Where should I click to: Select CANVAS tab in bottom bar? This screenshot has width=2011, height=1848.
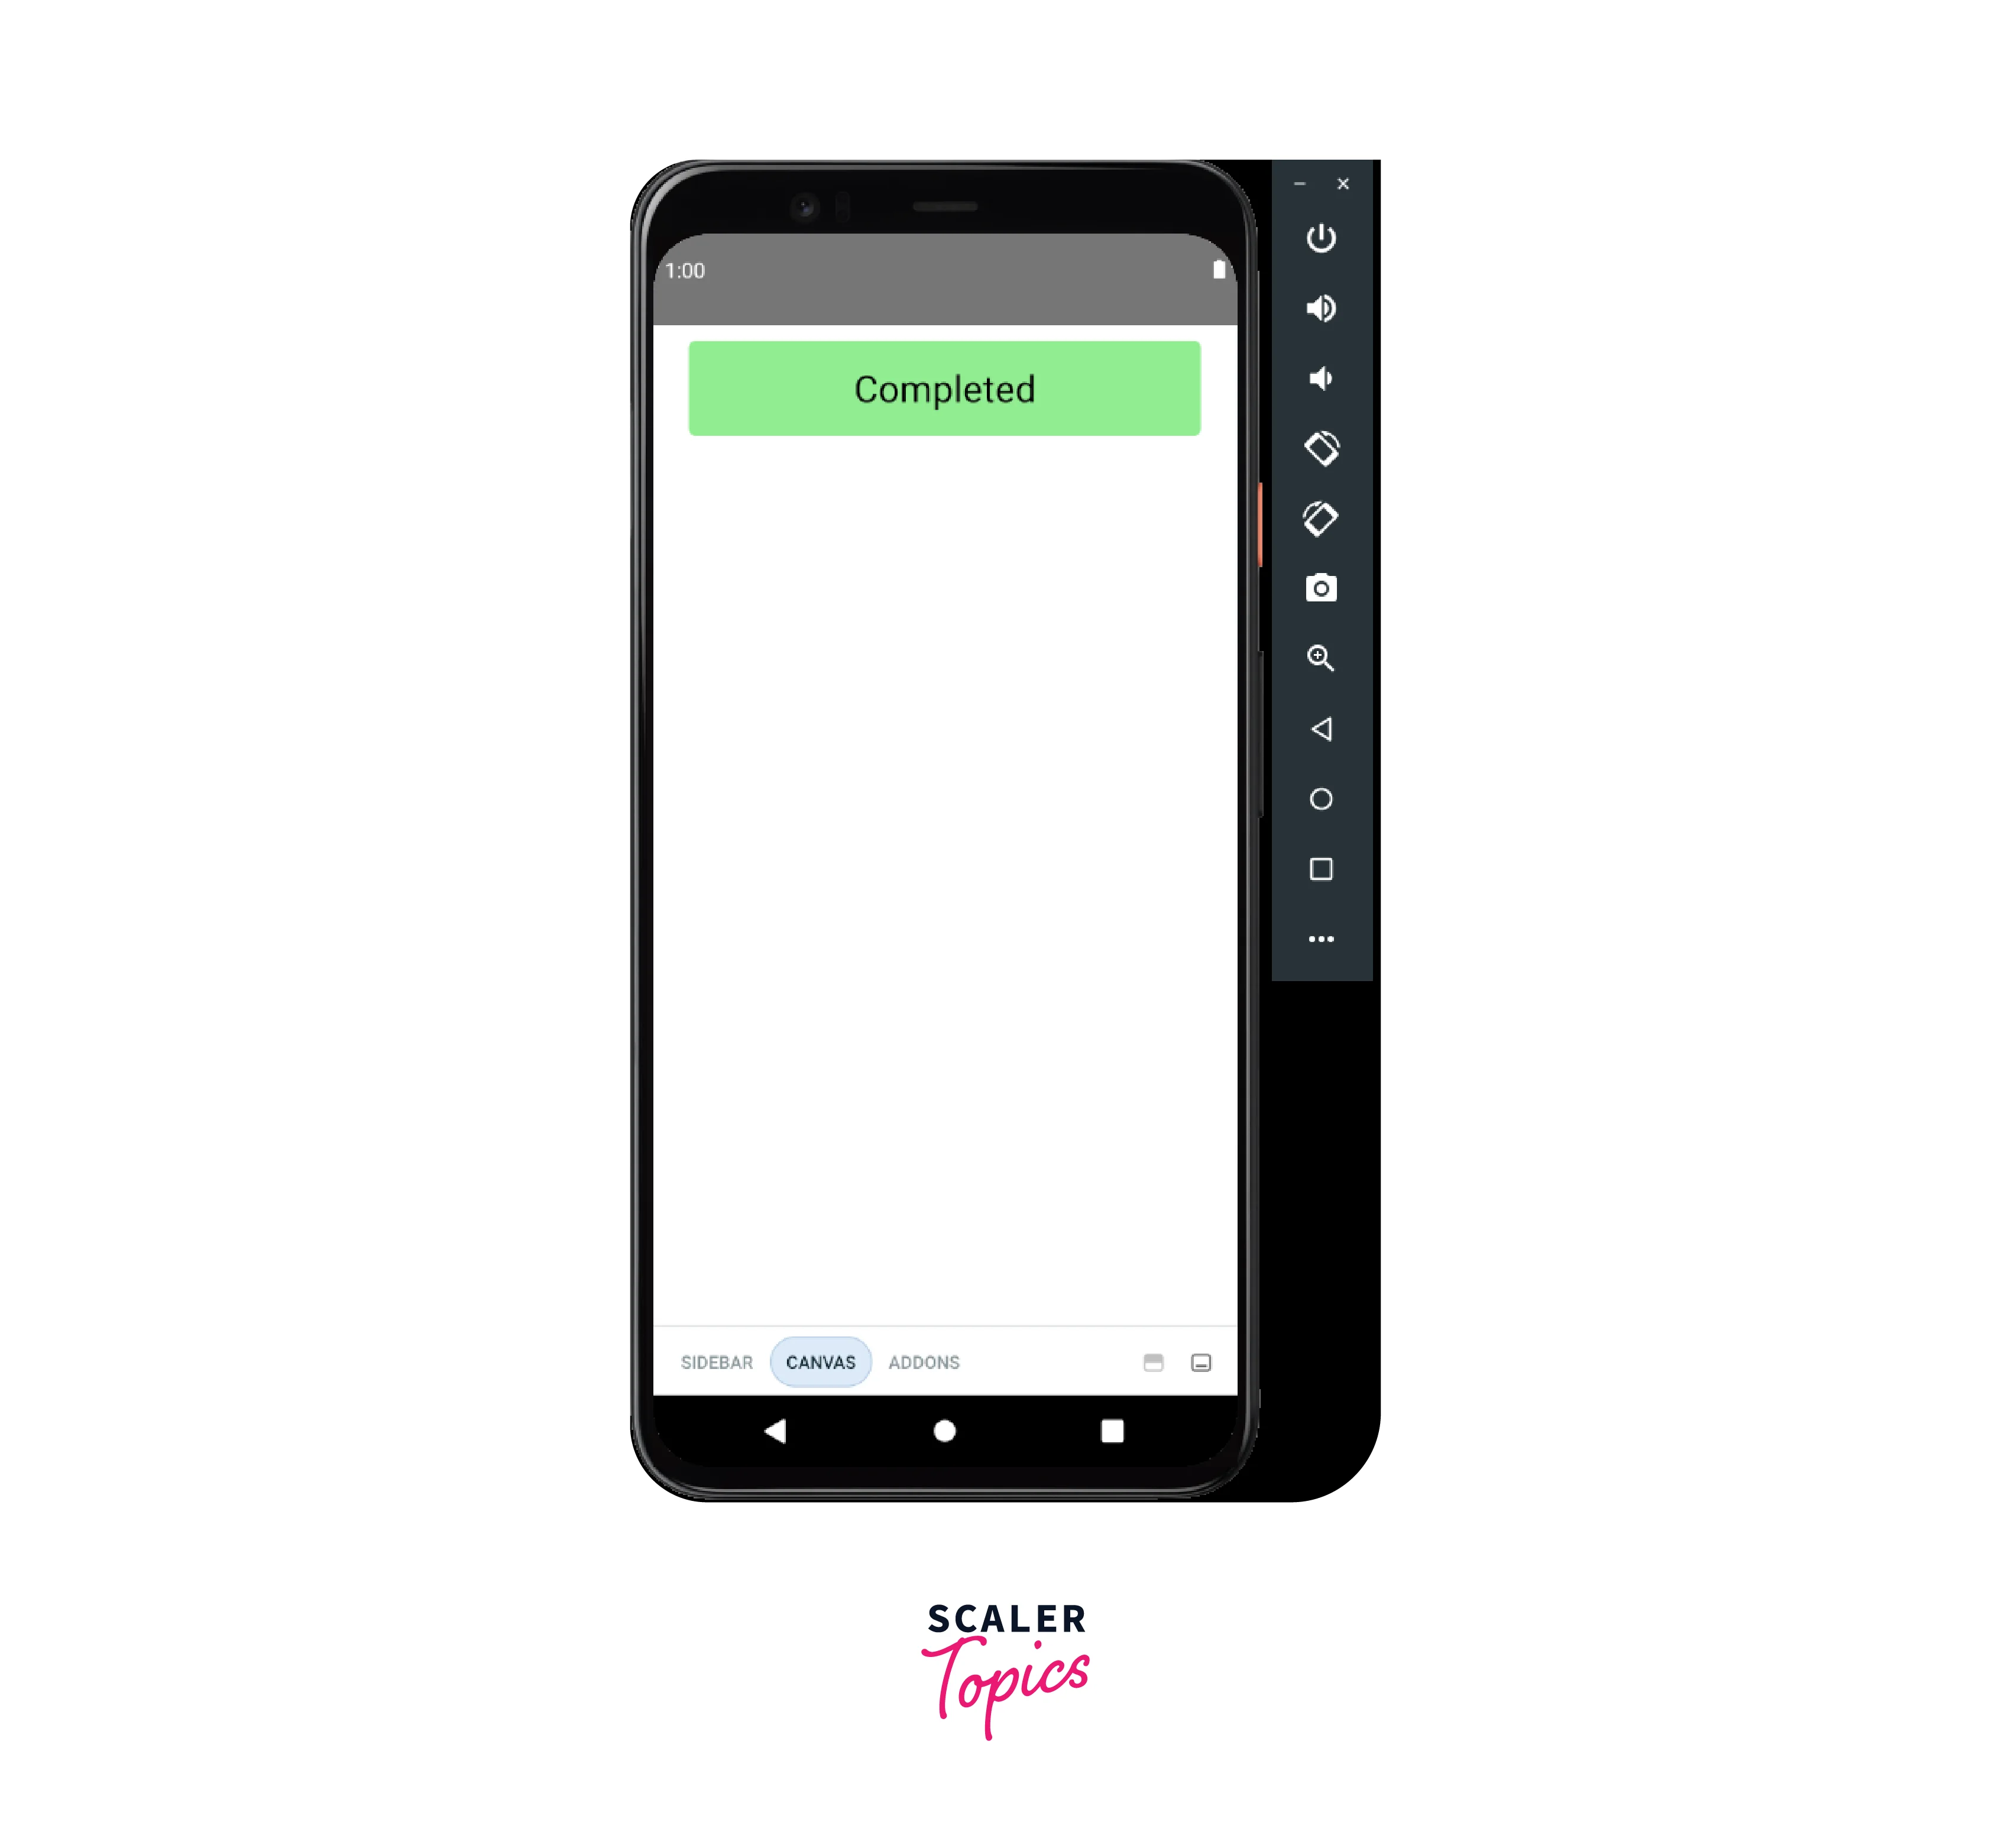tap(818, 1361)
